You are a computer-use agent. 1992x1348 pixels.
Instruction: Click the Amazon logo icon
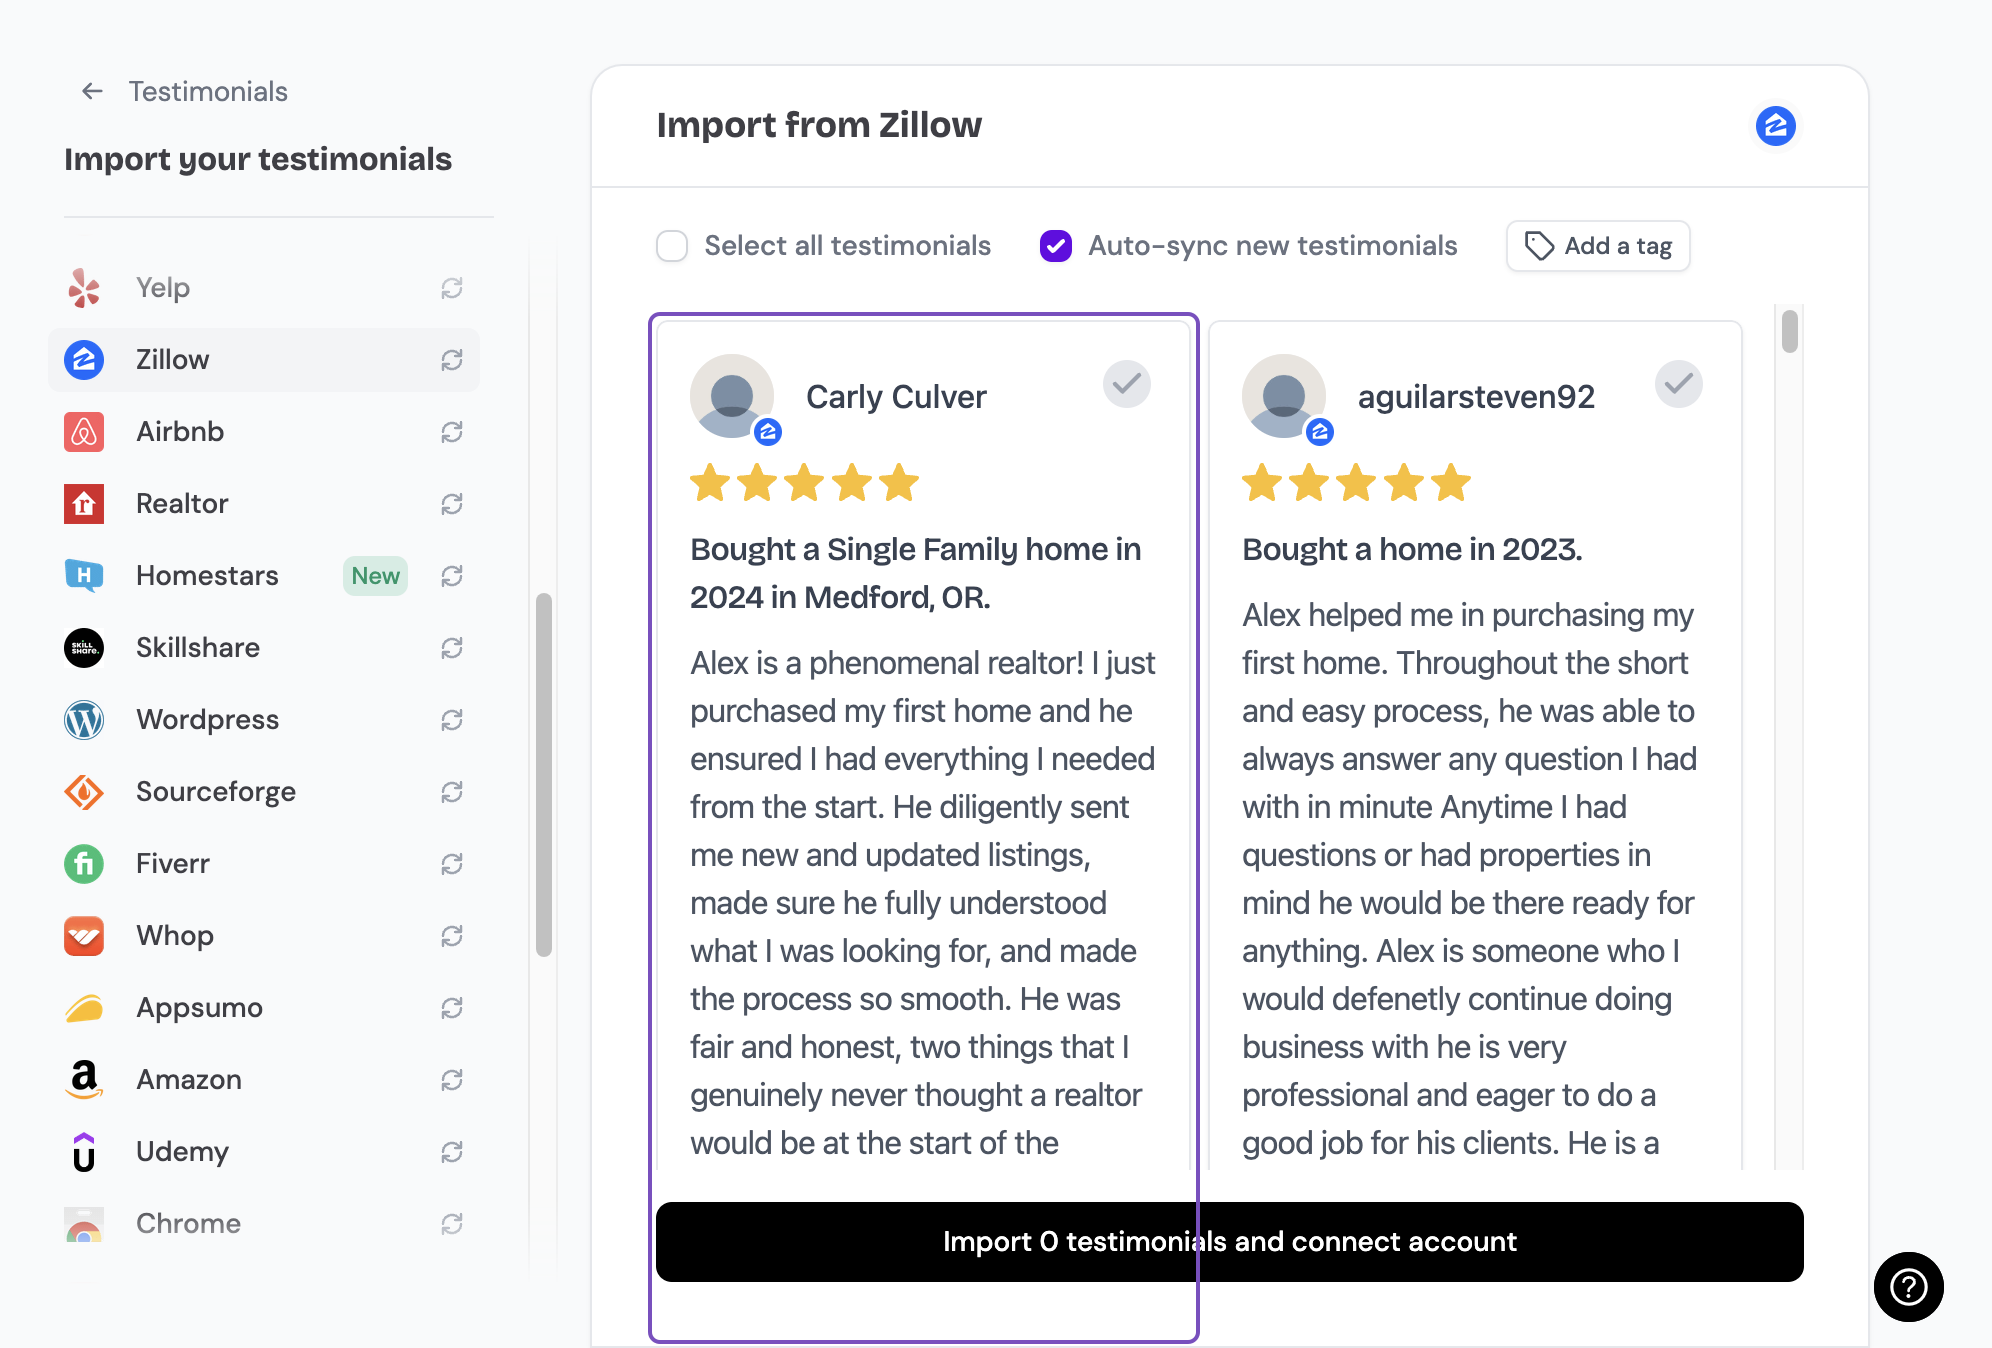(x=84, y=1080)
